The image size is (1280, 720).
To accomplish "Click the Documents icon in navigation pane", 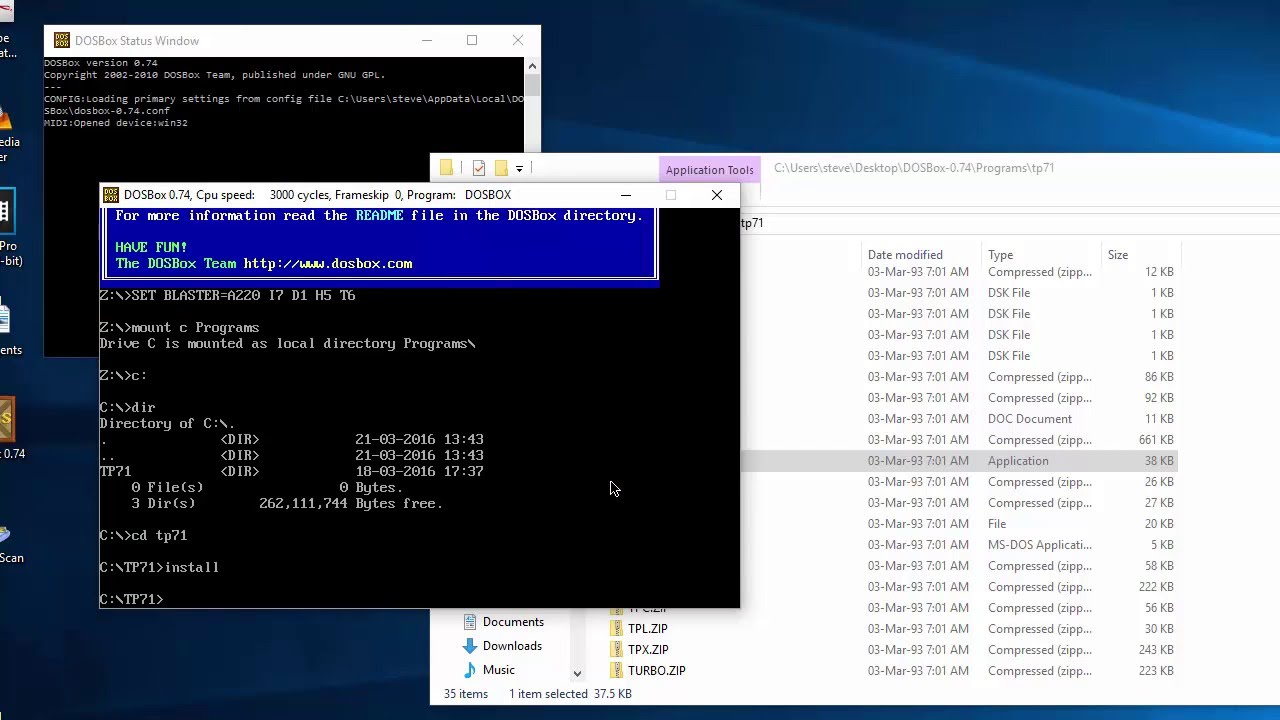I will tap(470, 622).
